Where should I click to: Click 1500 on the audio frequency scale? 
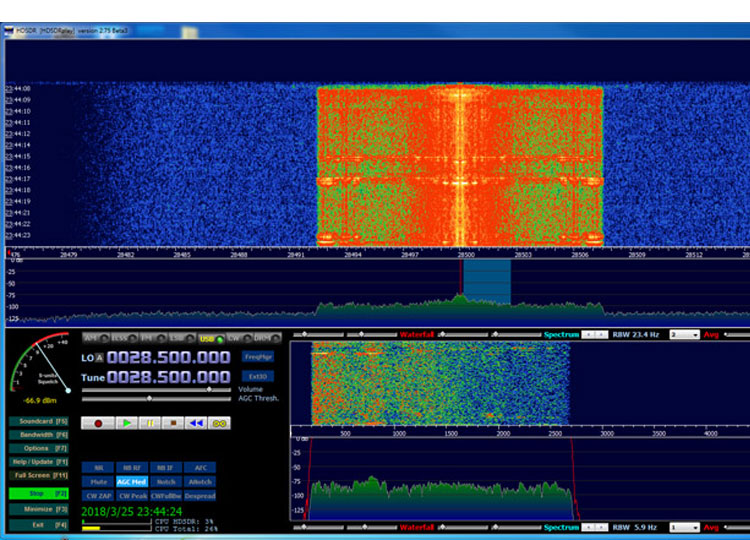coord(451,433)
